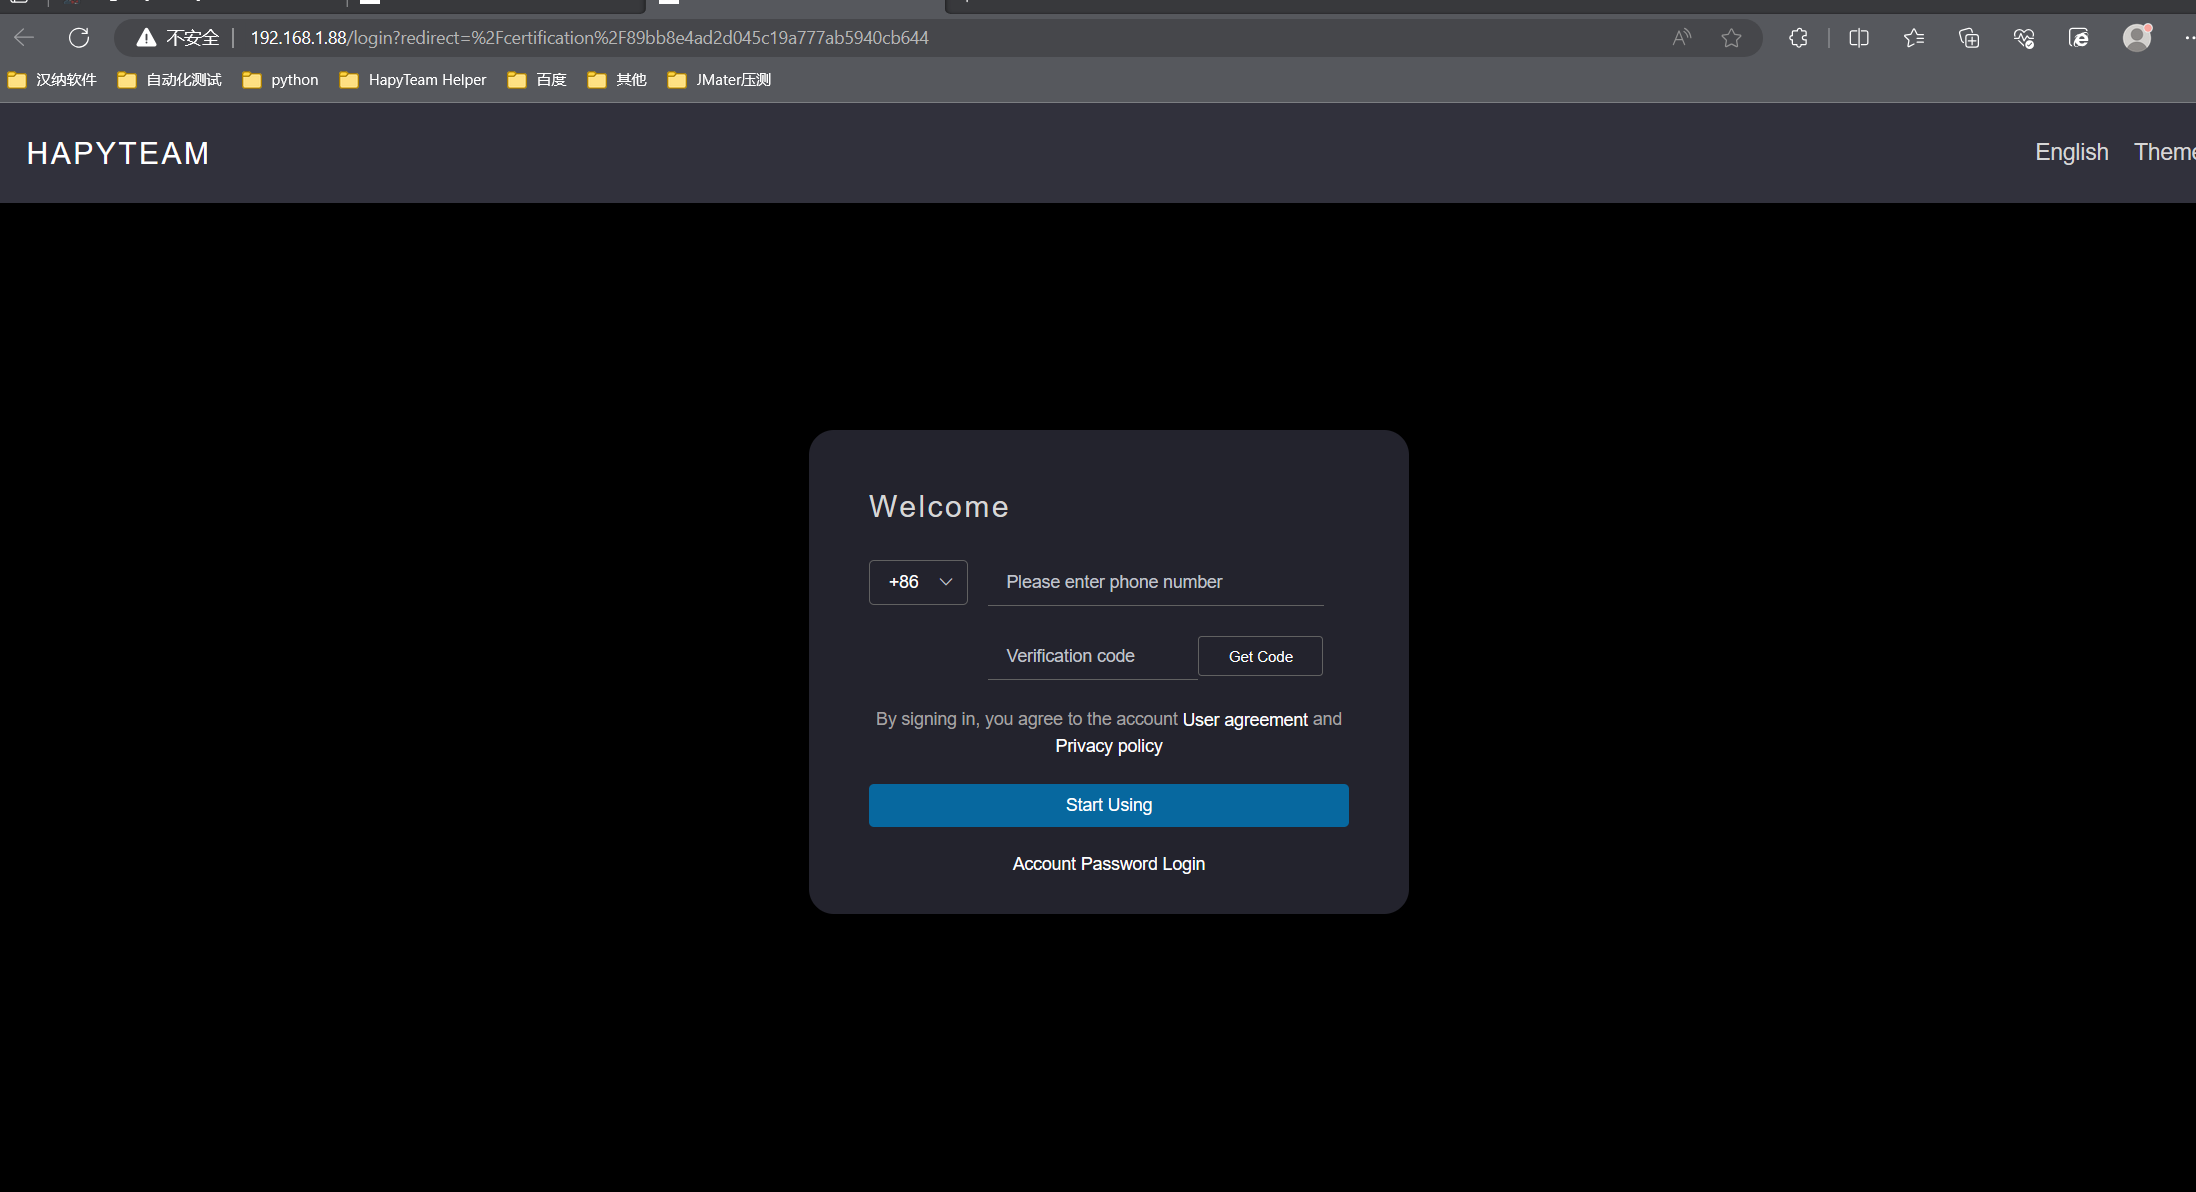Click the Start Using button
Viewport: 2196px width, 1192px height.
point(1108,804)
